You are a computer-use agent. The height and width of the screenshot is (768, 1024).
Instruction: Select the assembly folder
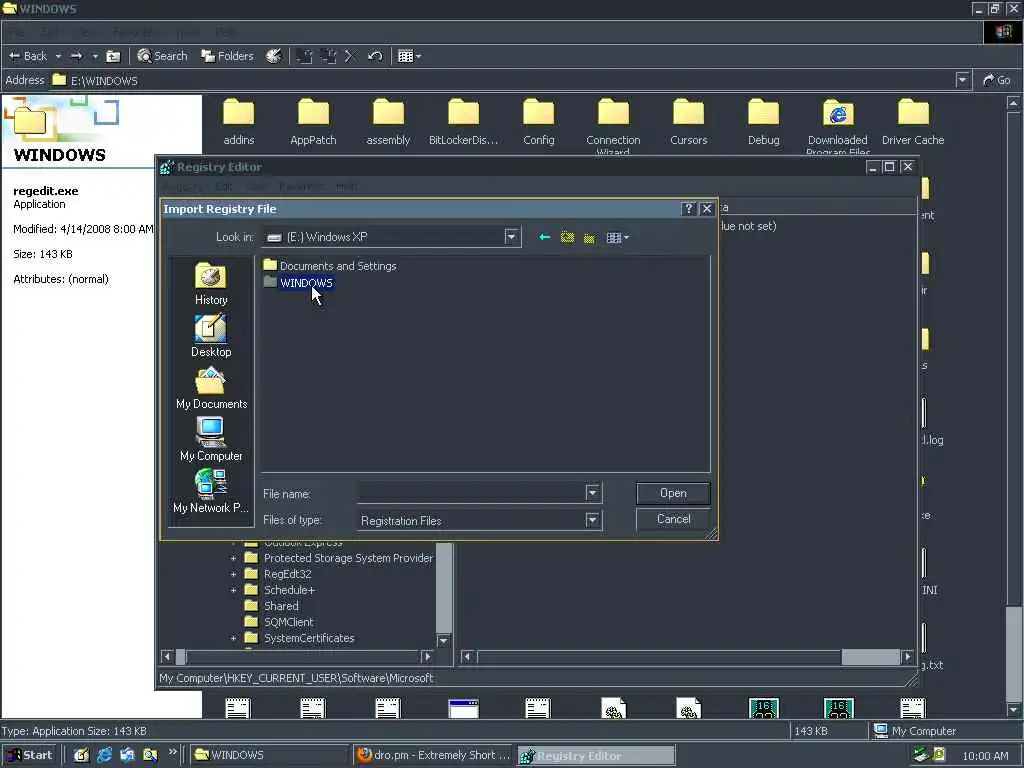click(x=388, y=122)
